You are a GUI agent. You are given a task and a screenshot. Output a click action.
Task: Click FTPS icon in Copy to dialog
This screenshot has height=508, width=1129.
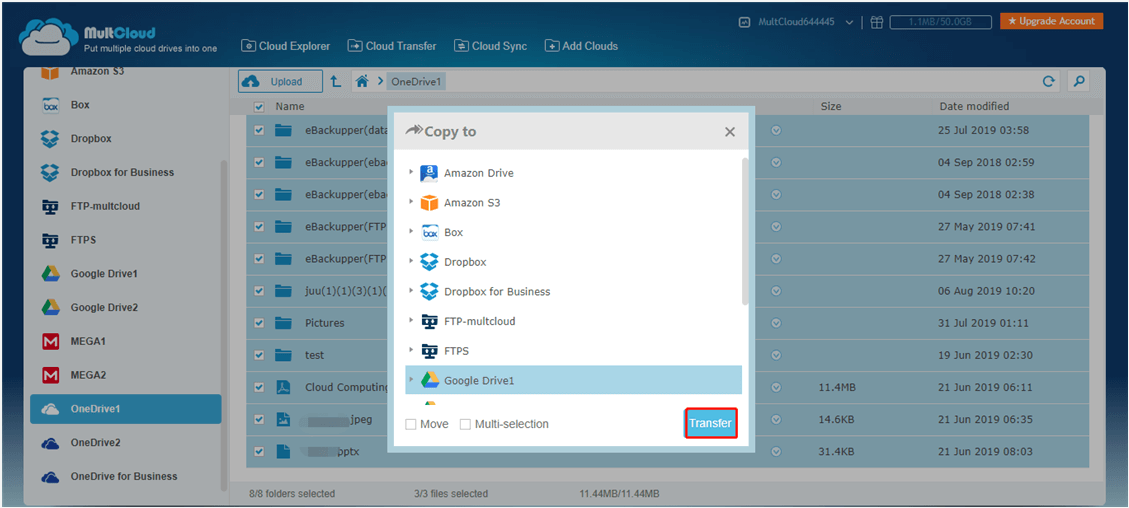429,351
